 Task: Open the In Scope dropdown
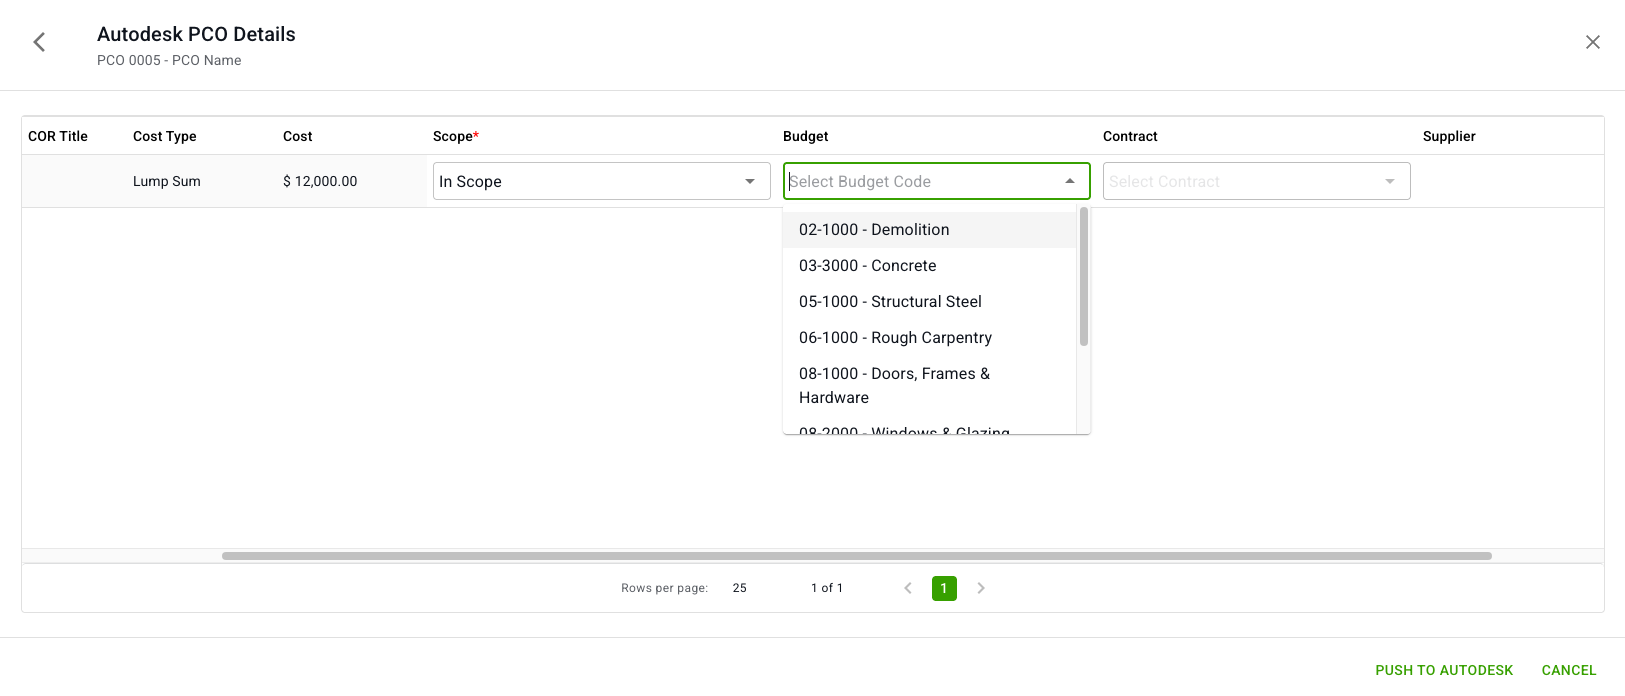click(601, 181)
